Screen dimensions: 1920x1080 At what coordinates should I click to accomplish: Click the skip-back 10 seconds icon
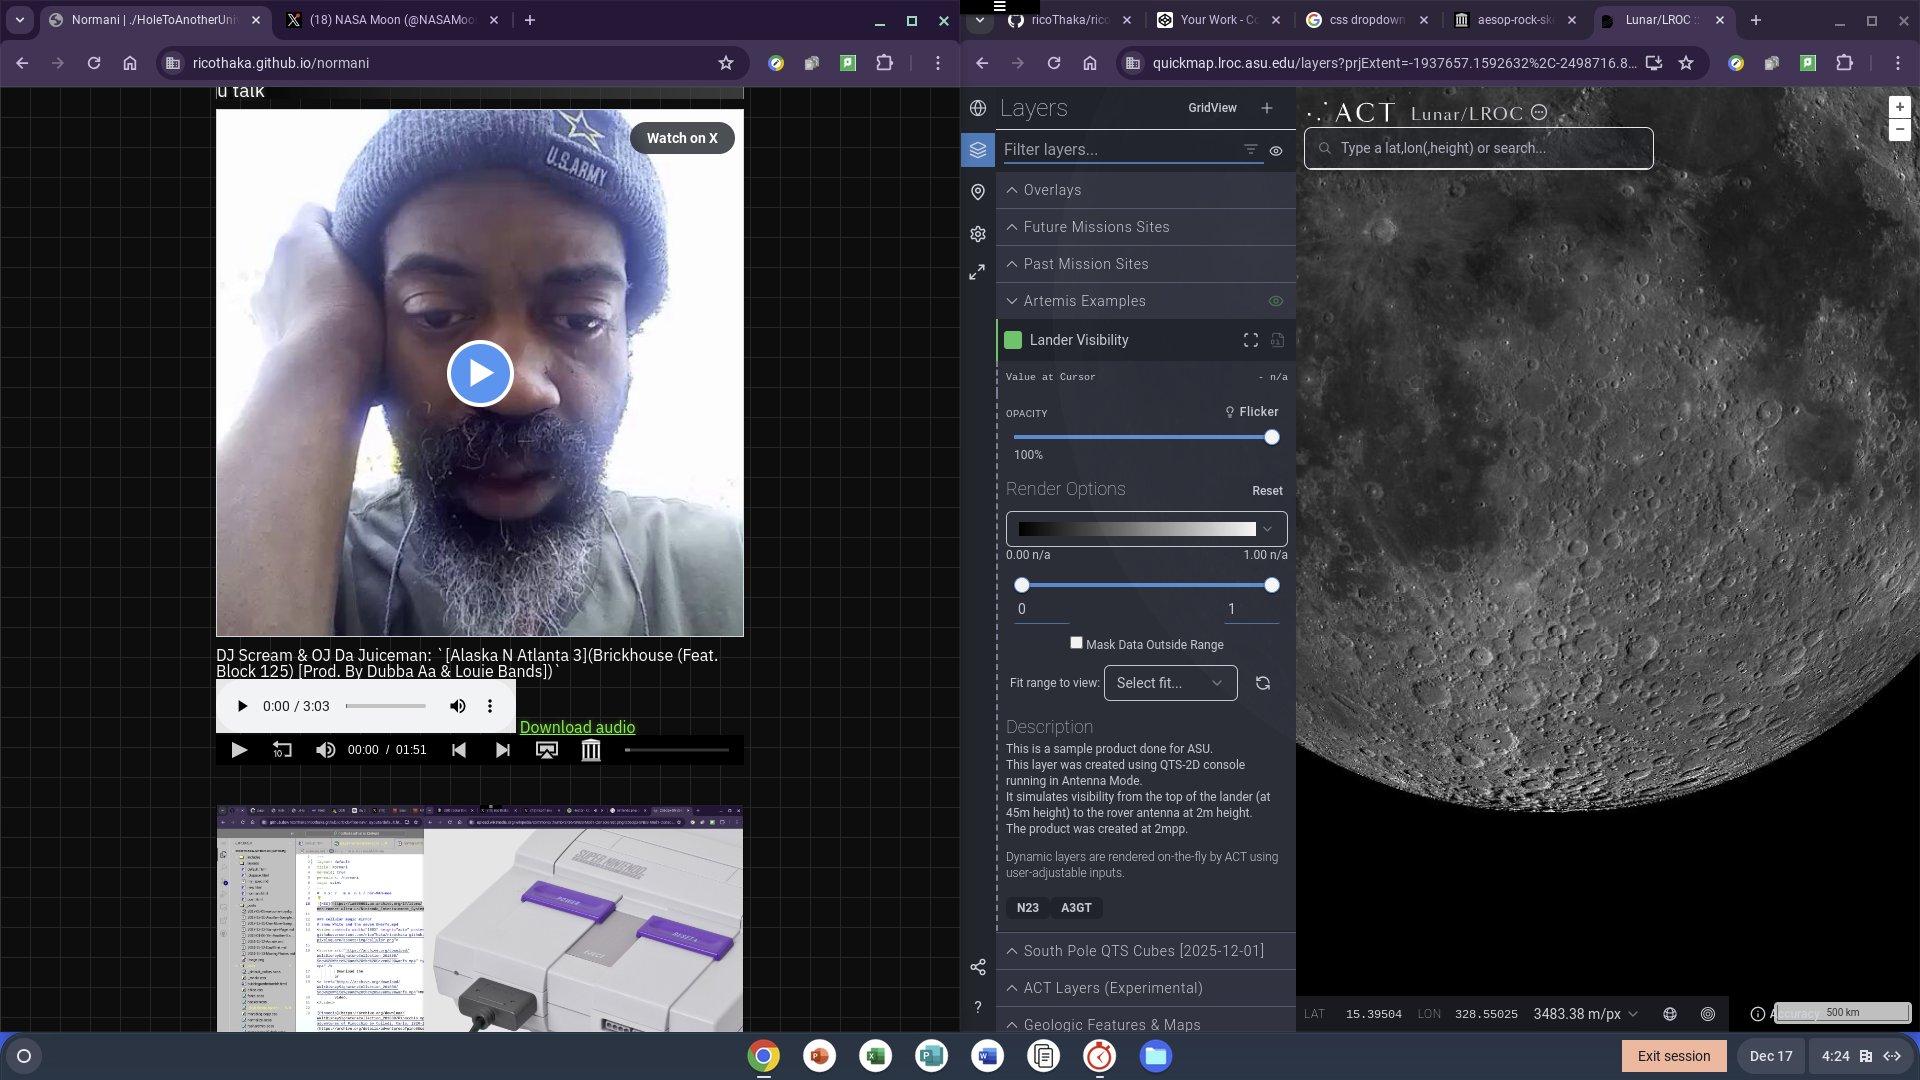pos(282,750)
